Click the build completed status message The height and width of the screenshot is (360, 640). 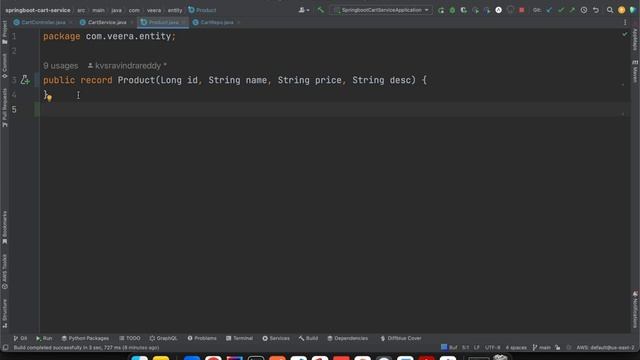click(86, 348)
